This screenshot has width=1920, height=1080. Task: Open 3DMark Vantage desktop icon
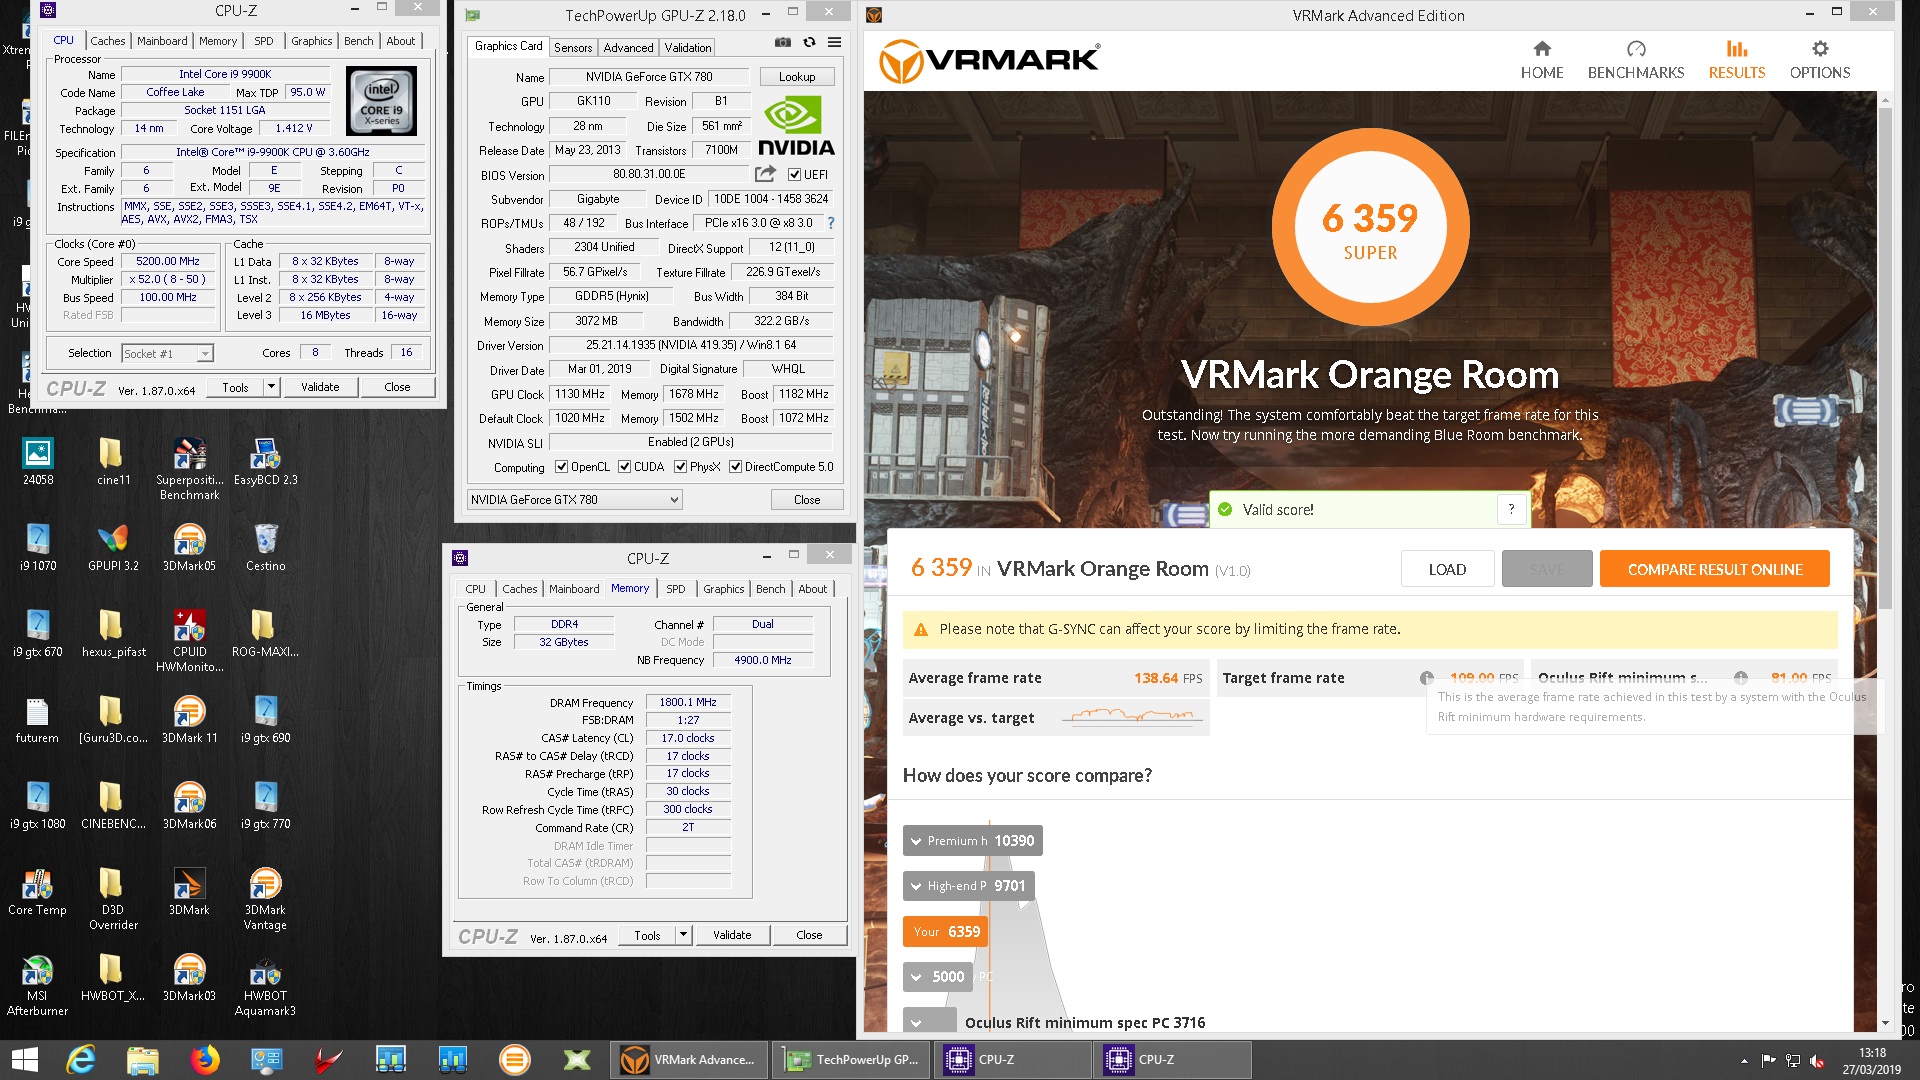click(x=265, y=899)
